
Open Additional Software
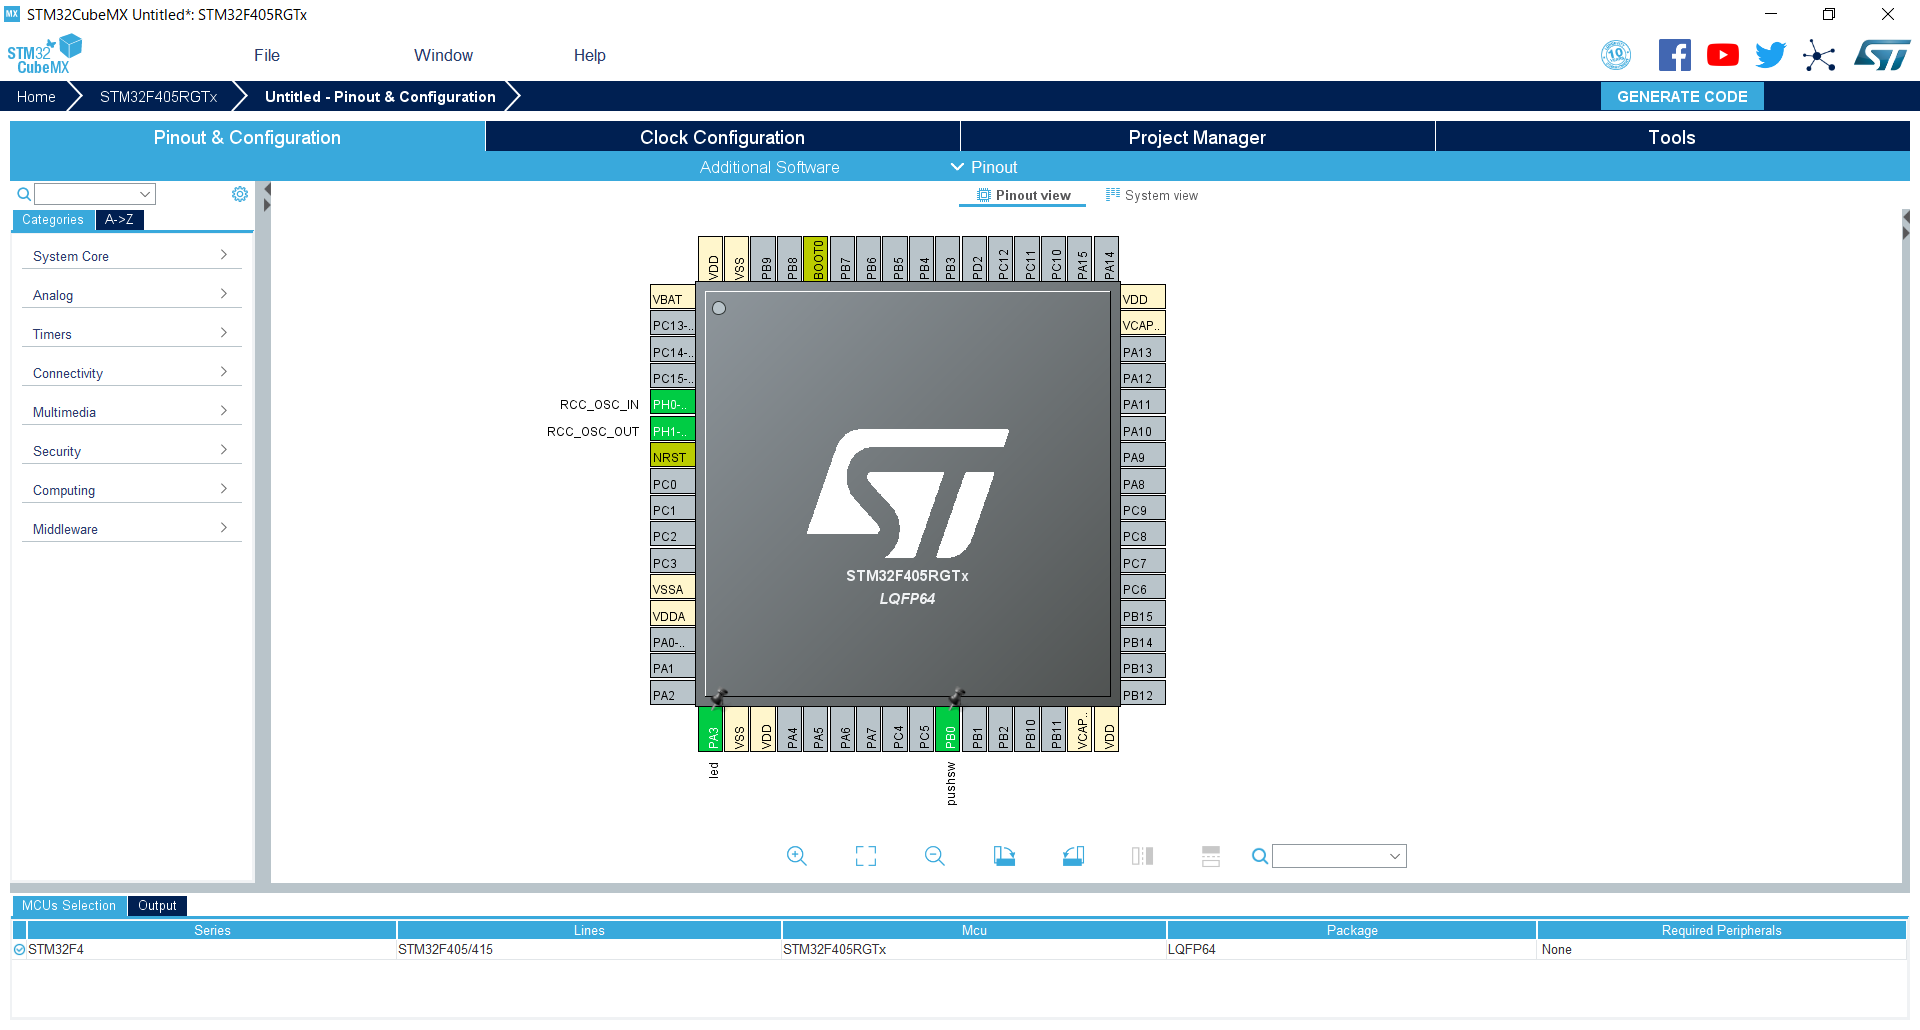tap(769, 167)
